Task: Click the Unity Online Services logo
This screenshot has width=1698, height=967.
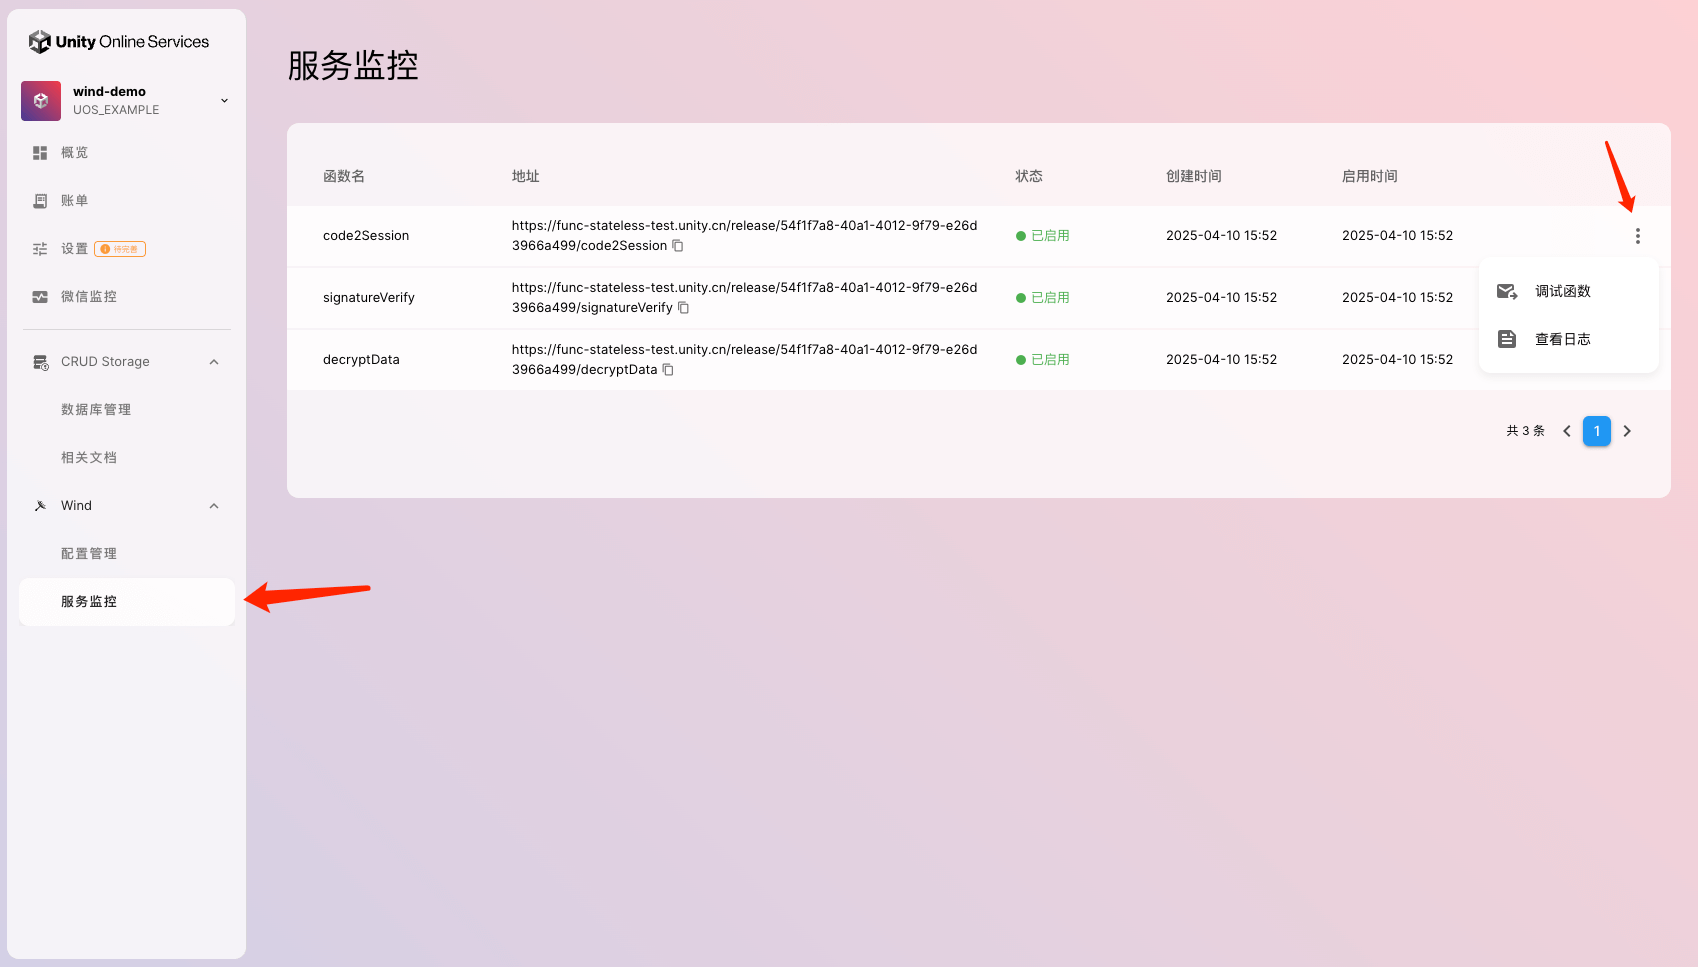Action: [119, 42]
